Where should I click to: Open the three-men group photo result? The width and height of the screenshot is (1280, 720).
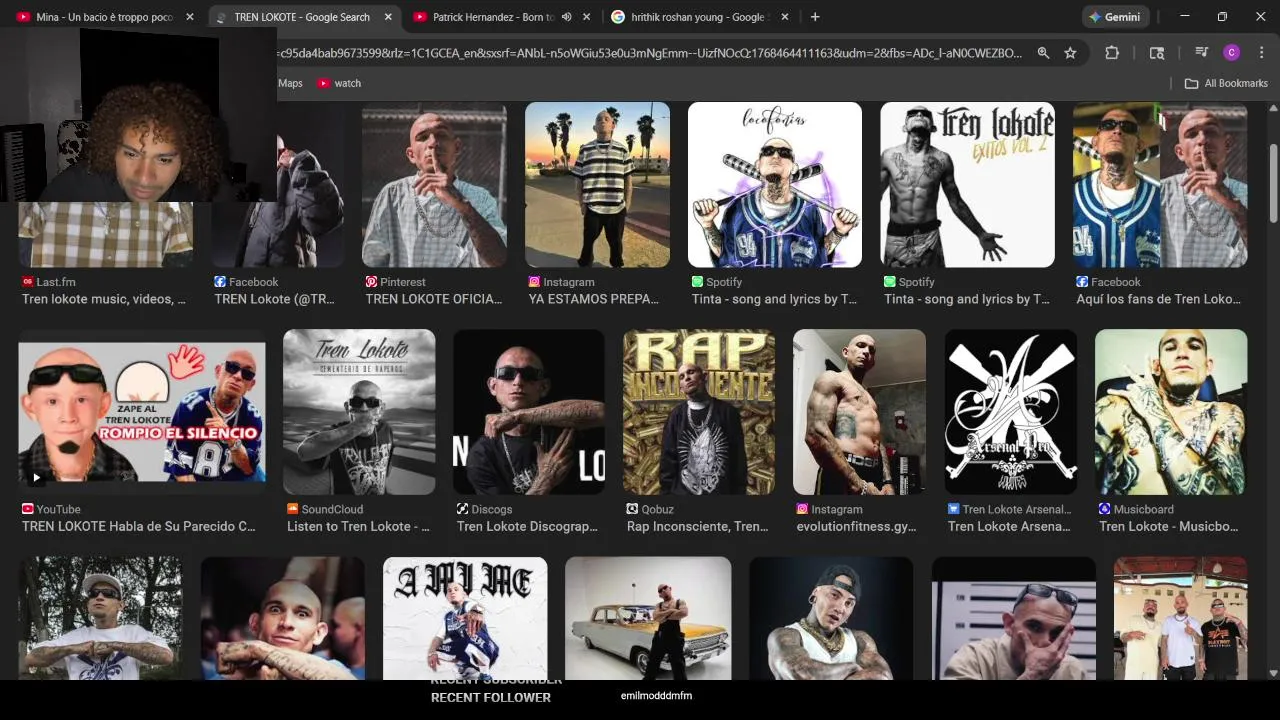[x=1180, y=618]
